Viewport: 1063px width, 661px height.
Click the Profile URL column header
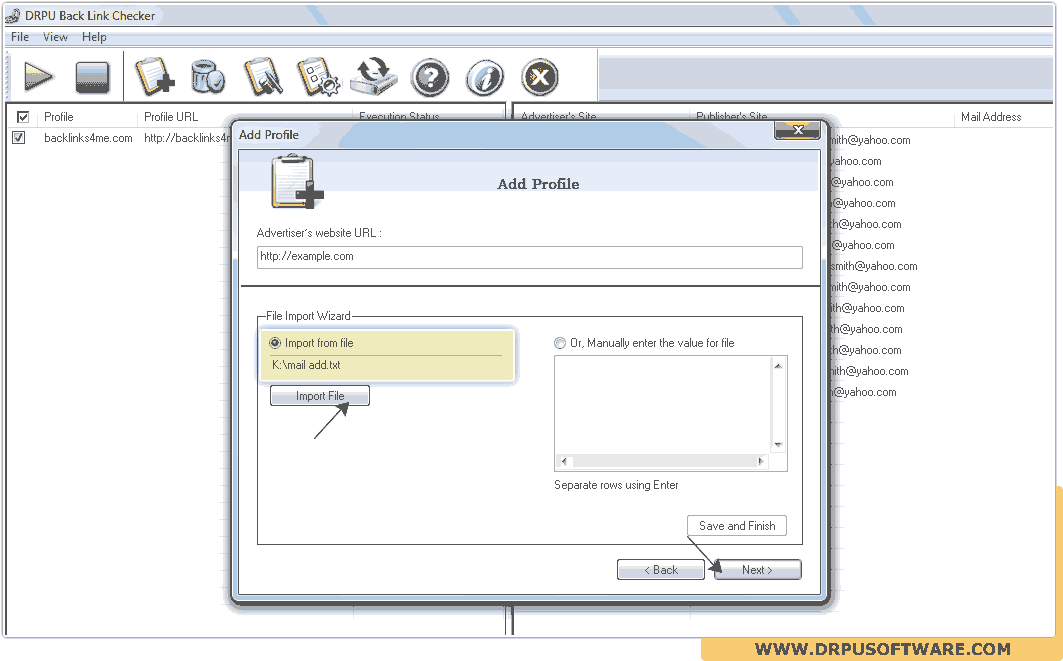pyautogui.click(x=171, y=117)
